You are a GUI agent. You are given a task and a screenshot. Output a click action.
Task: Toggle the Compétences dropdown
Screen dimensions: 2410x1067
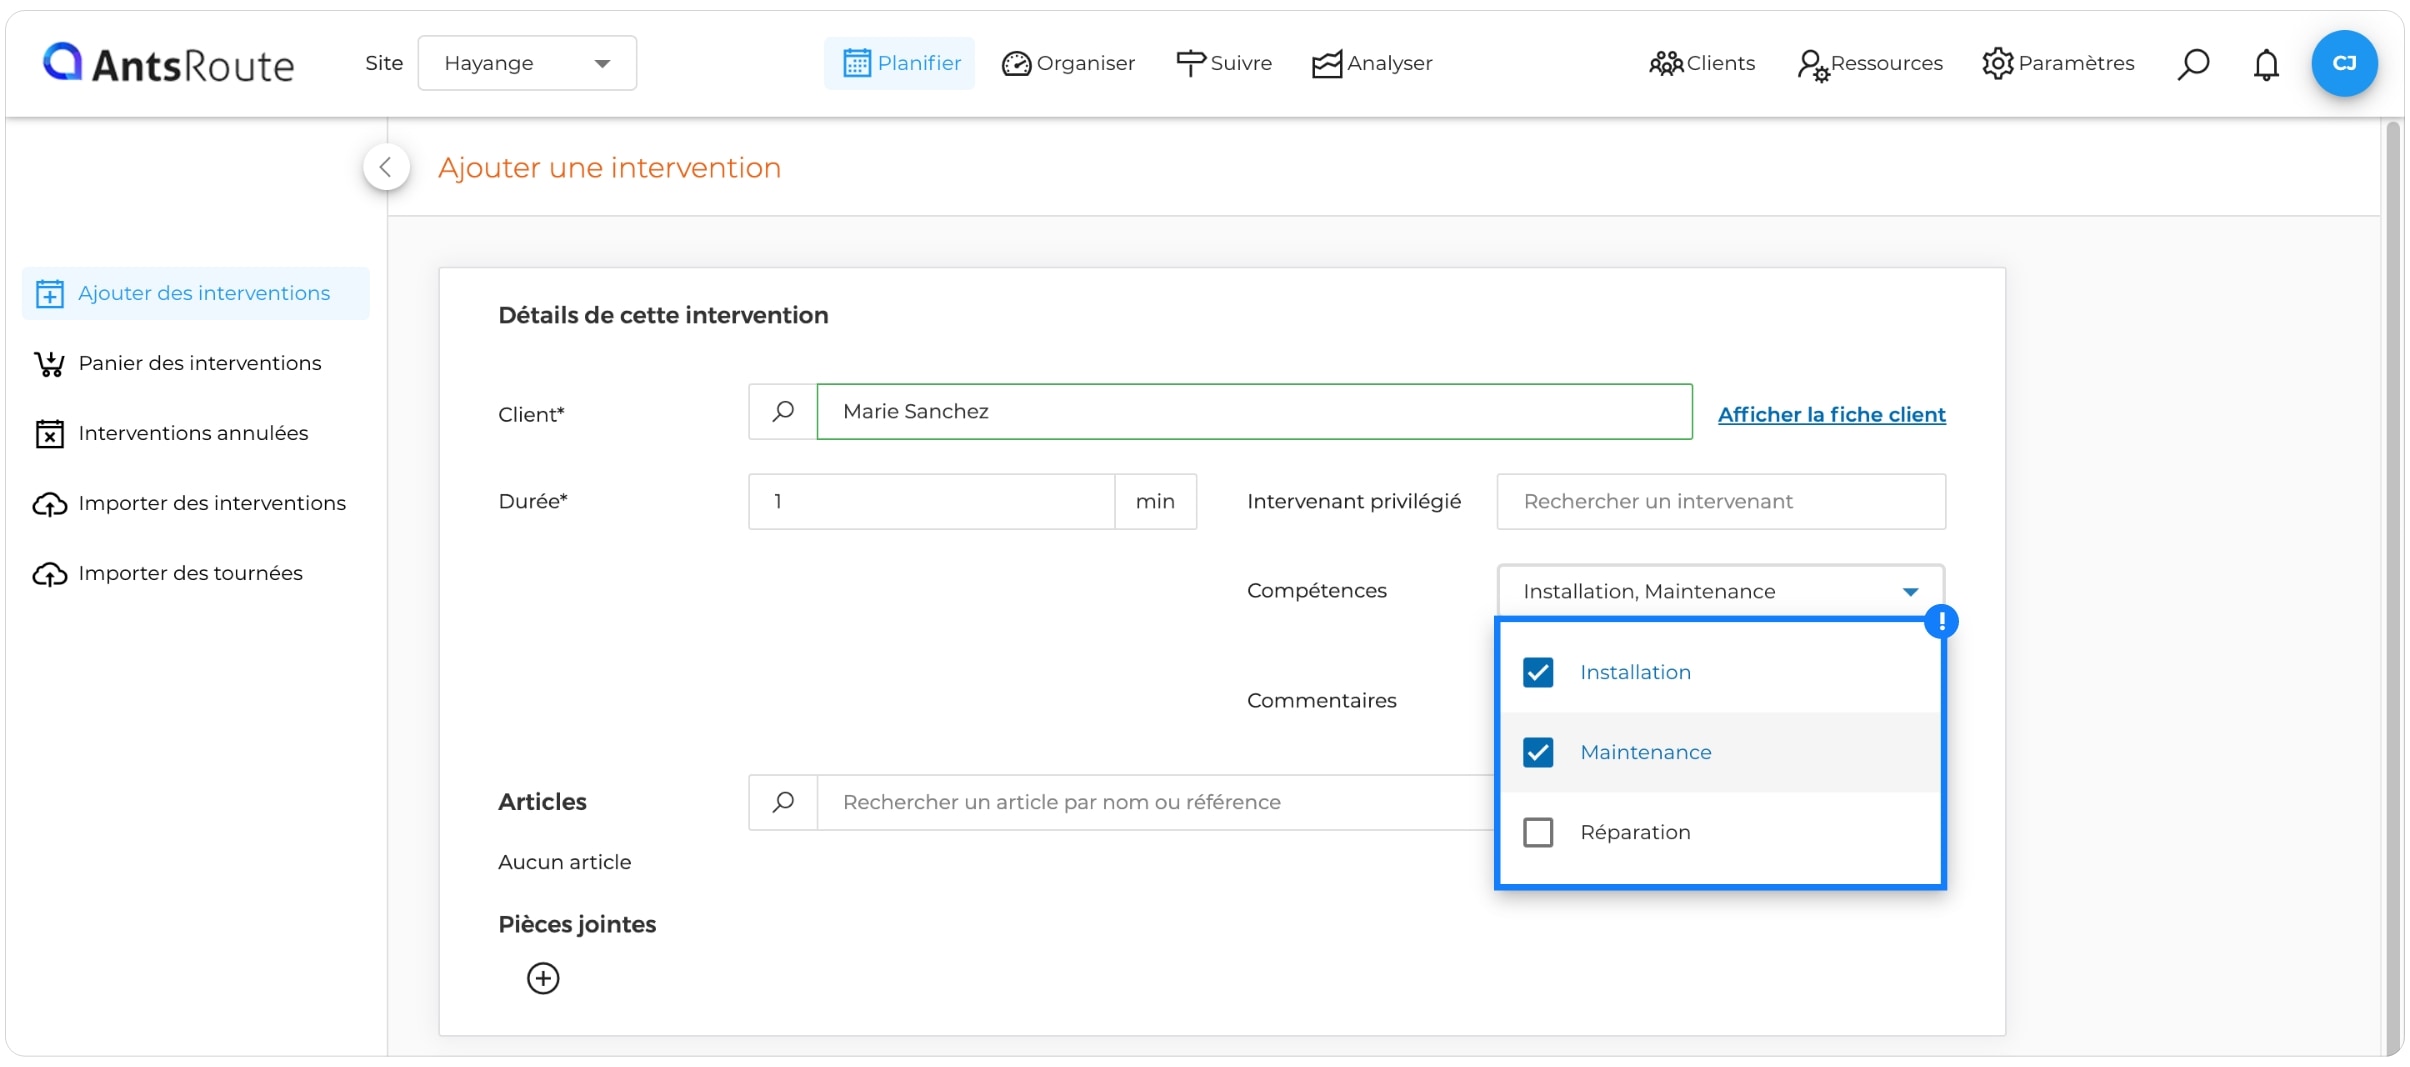point(1720,591)
